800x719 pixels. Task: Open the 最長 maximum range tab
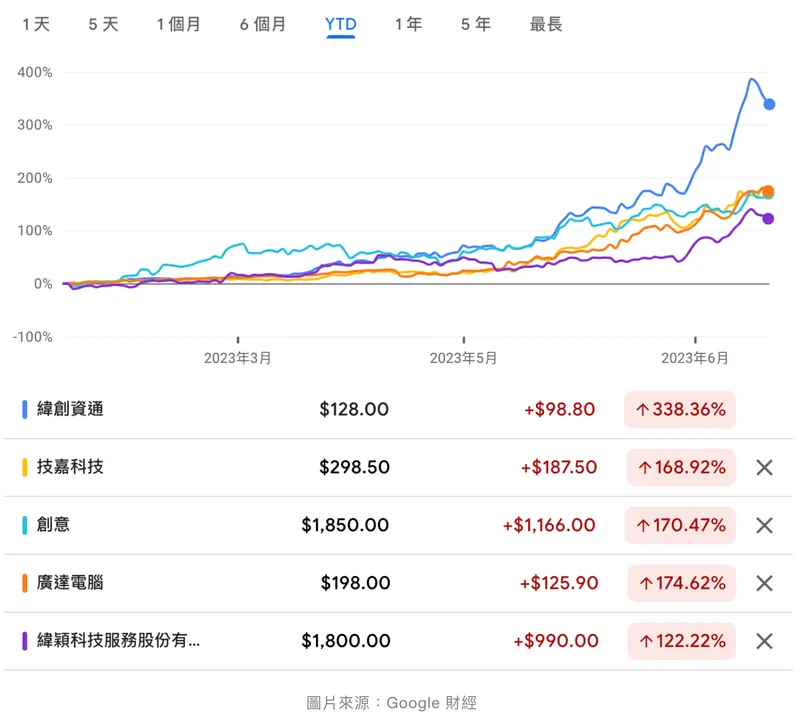[546, 24]
